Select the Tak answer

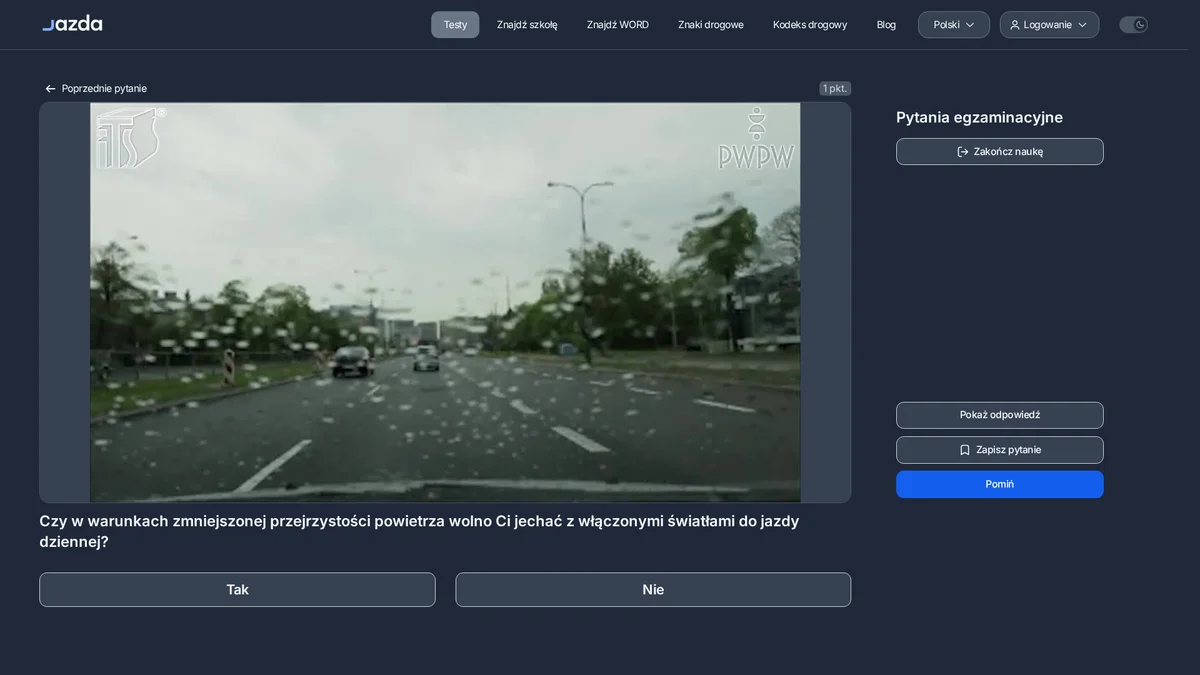click(x=237, y=590)
